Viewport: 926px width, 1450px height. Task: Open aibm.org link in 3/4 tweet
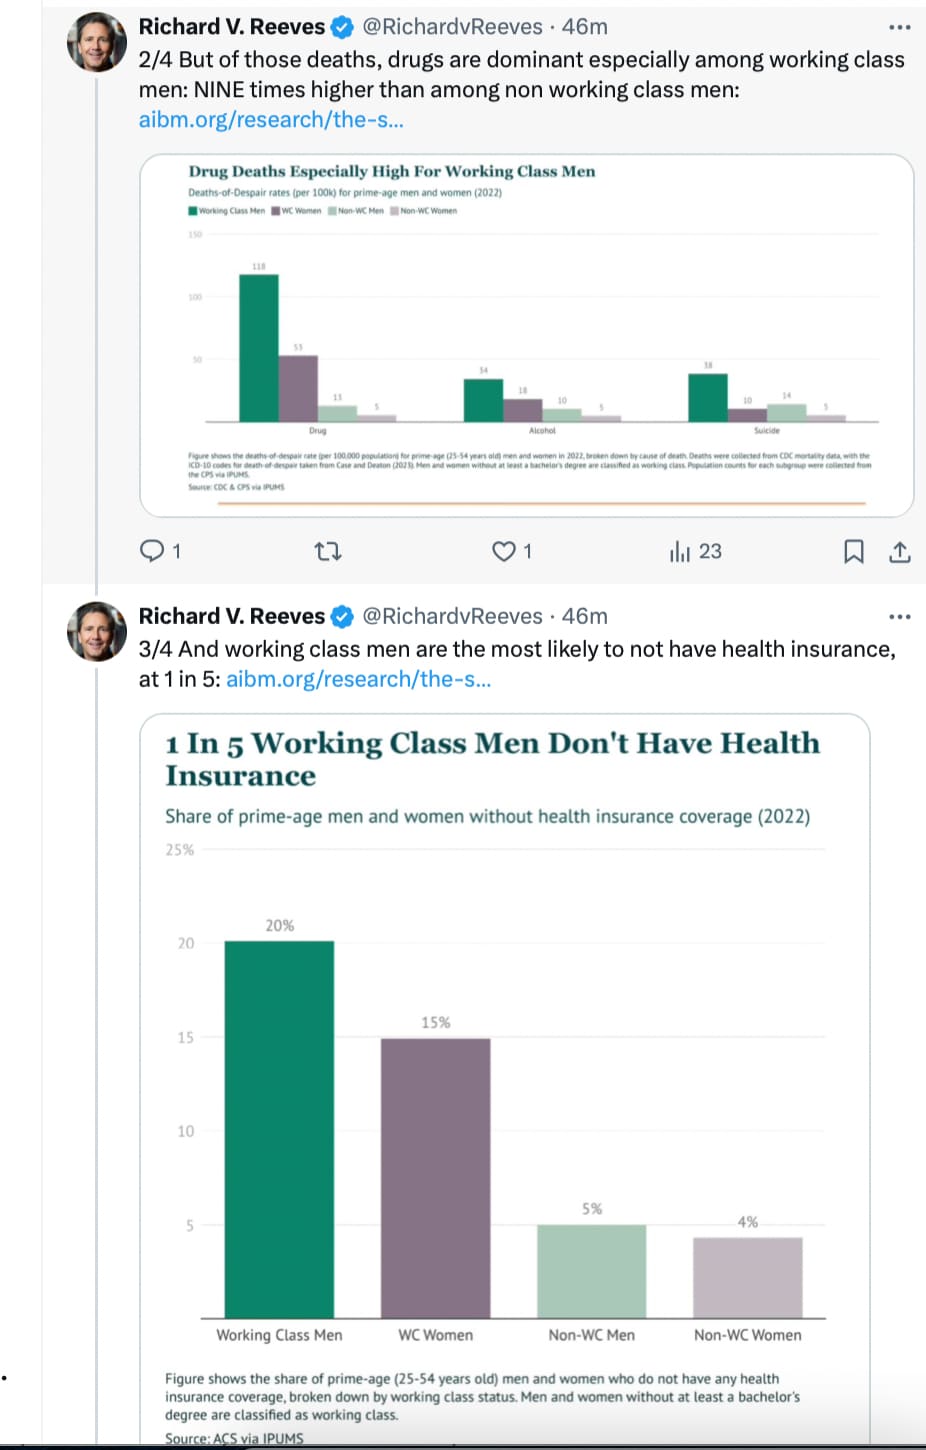click(x=359, y=679)
